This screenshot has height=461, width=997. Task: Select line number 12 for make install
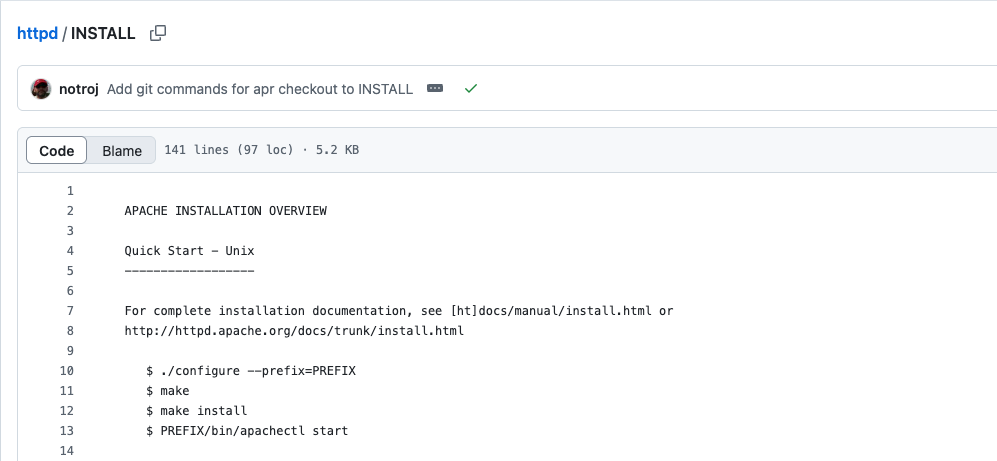point(67,411)
